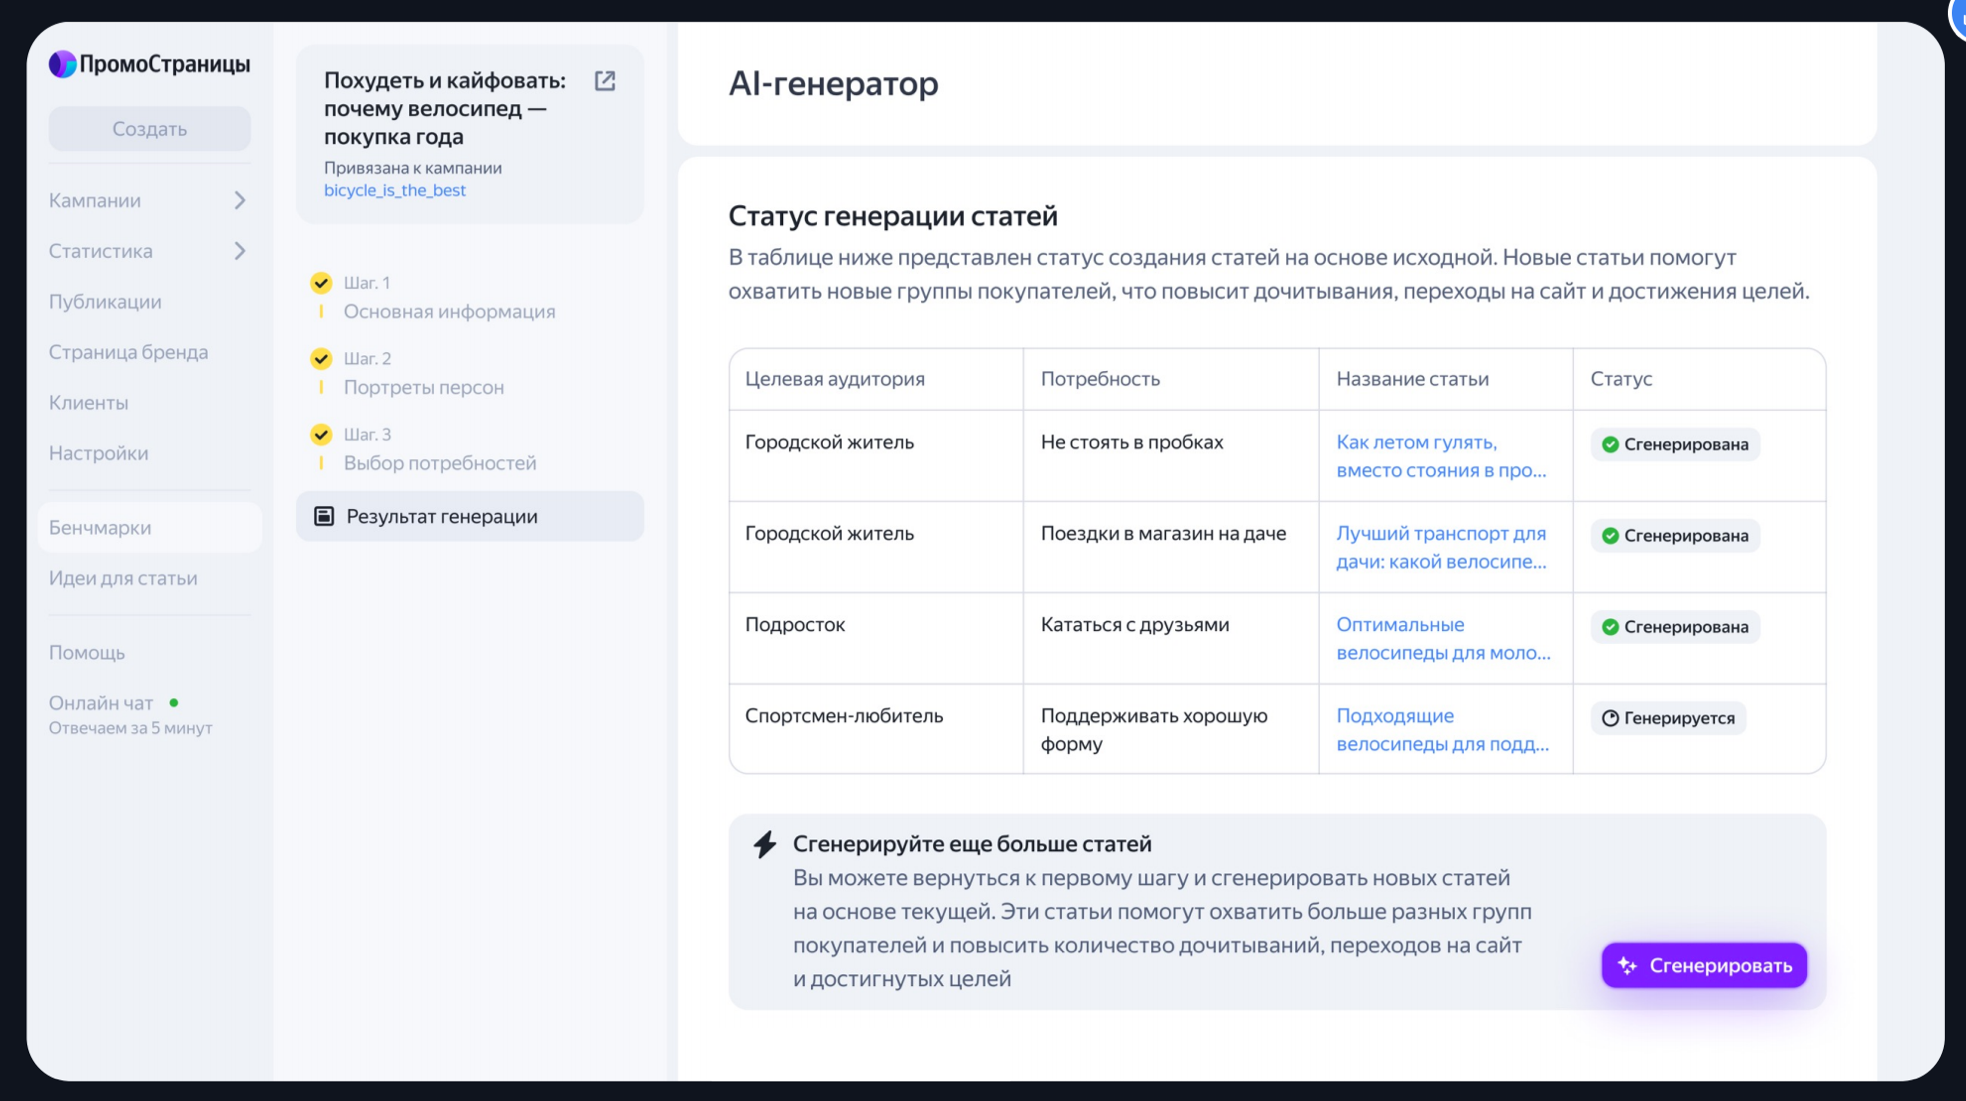Open article via external link icon
Viewport: 1966px width, 1101px height.
pos(605,81)
